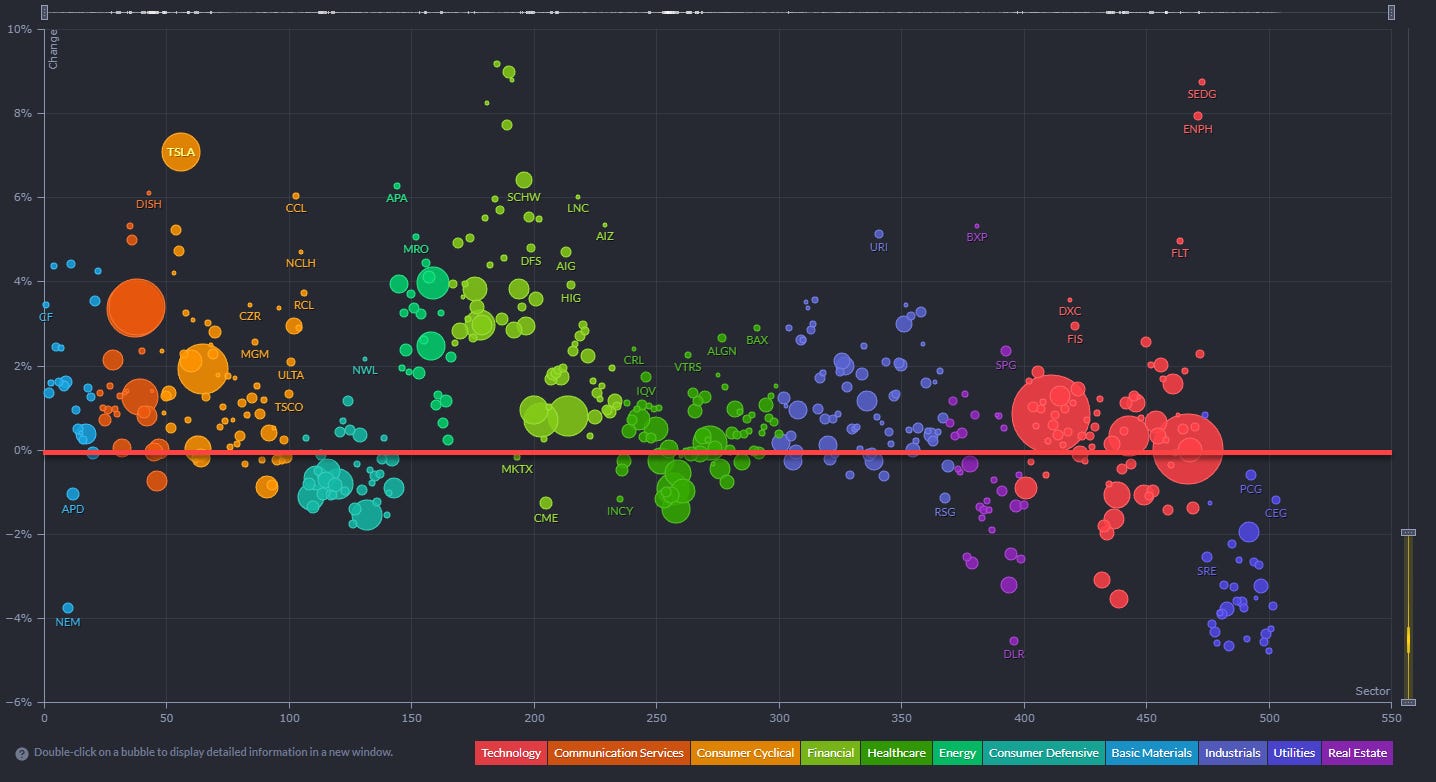This screenshot has width=1436, height=782.
Task: Toggle the Technology sector legend
Action: tap(511, 753)
